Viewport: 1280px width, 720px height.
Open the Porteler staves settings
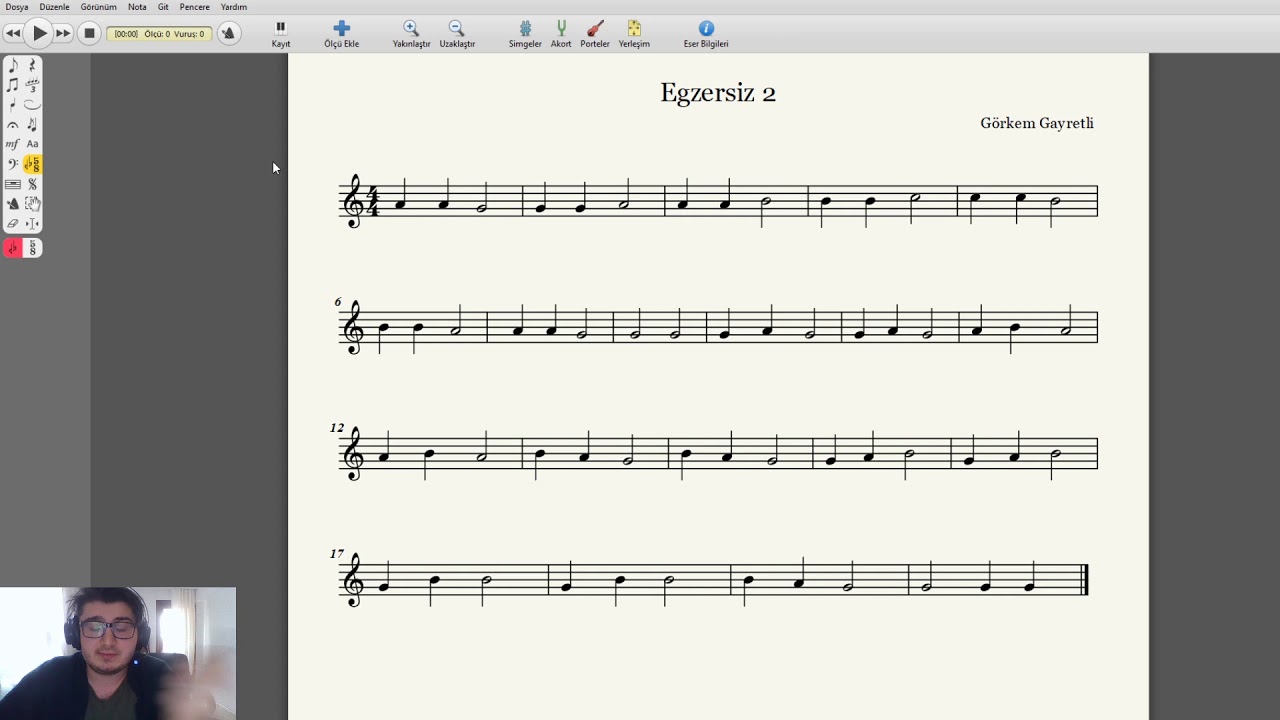pos(595,34)
